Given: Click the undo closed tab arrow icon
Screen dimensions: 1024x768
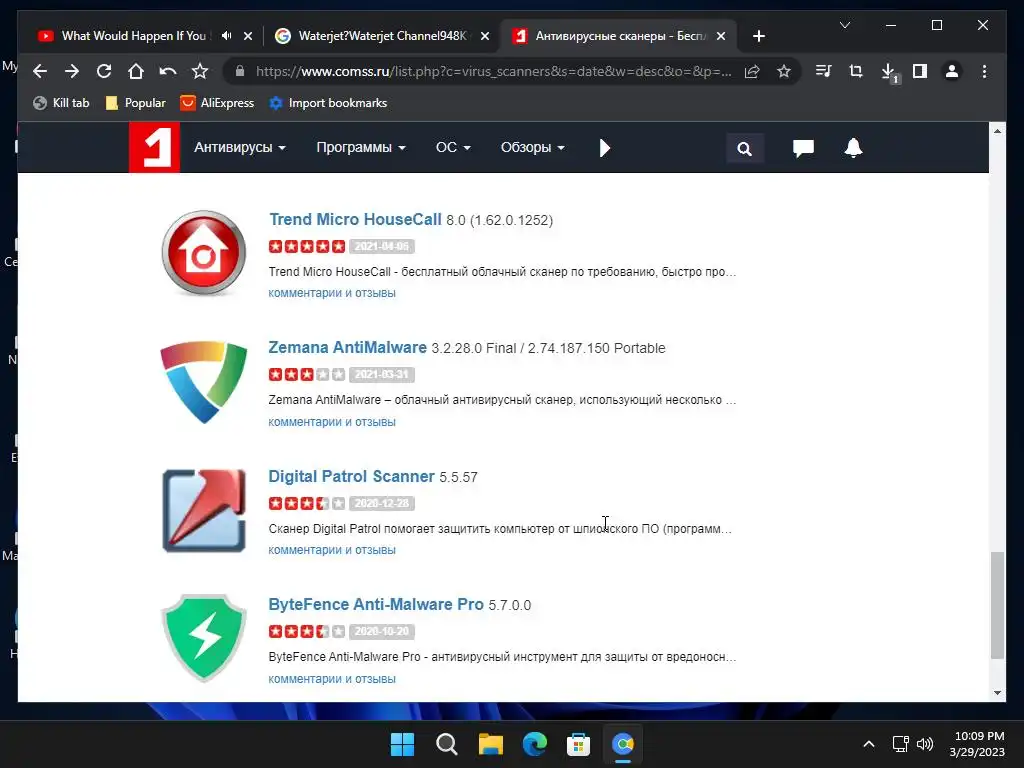Looking at the screenshot, I should (168, 71).
